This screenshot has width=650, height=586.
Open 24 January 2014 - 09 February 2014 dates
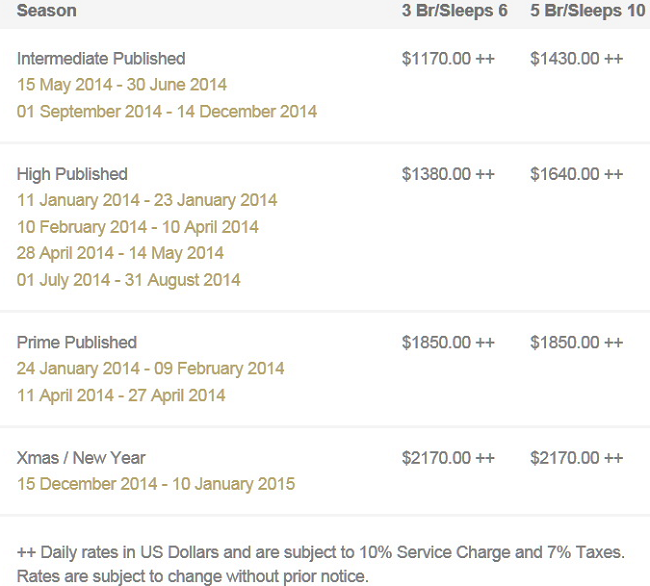[150, 368]
